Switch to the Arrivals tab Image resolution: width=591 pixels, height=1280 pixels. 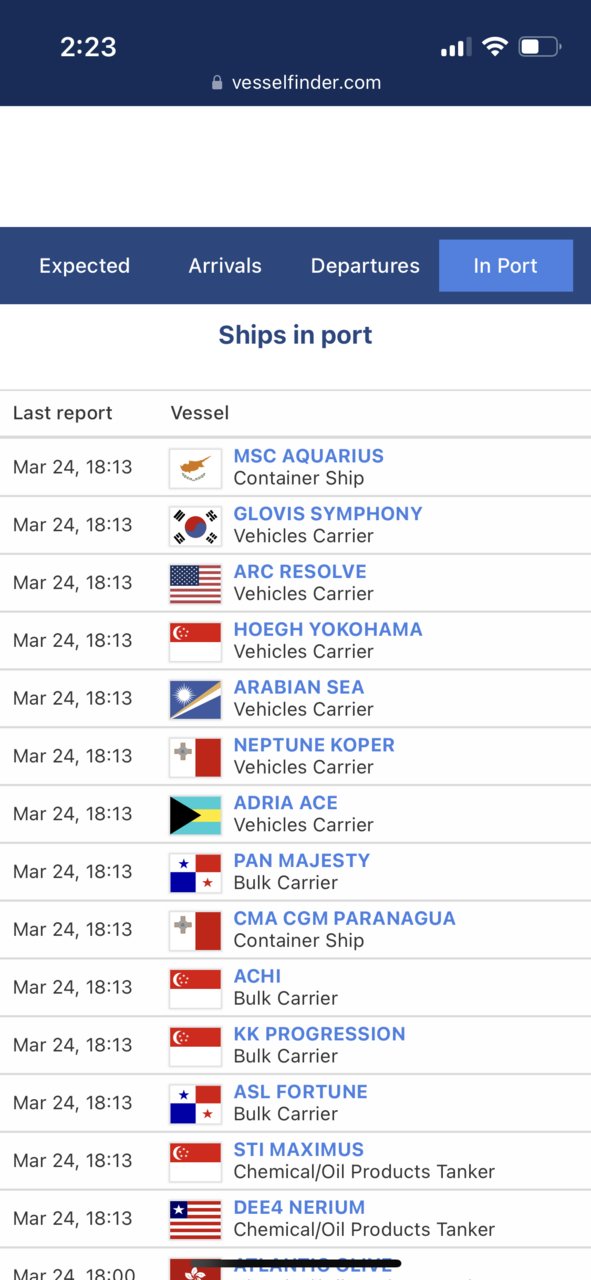point(225,266)
